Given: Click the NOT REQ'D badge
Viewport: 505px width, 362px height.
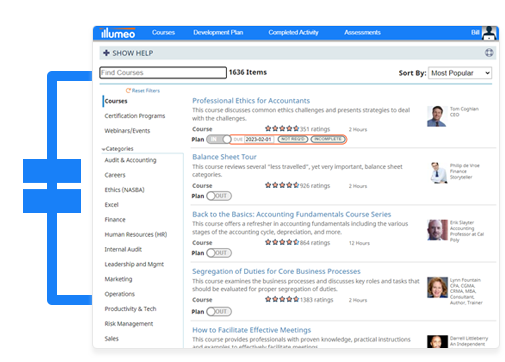Looking at the screenshot, I should (x=293, y=139).
